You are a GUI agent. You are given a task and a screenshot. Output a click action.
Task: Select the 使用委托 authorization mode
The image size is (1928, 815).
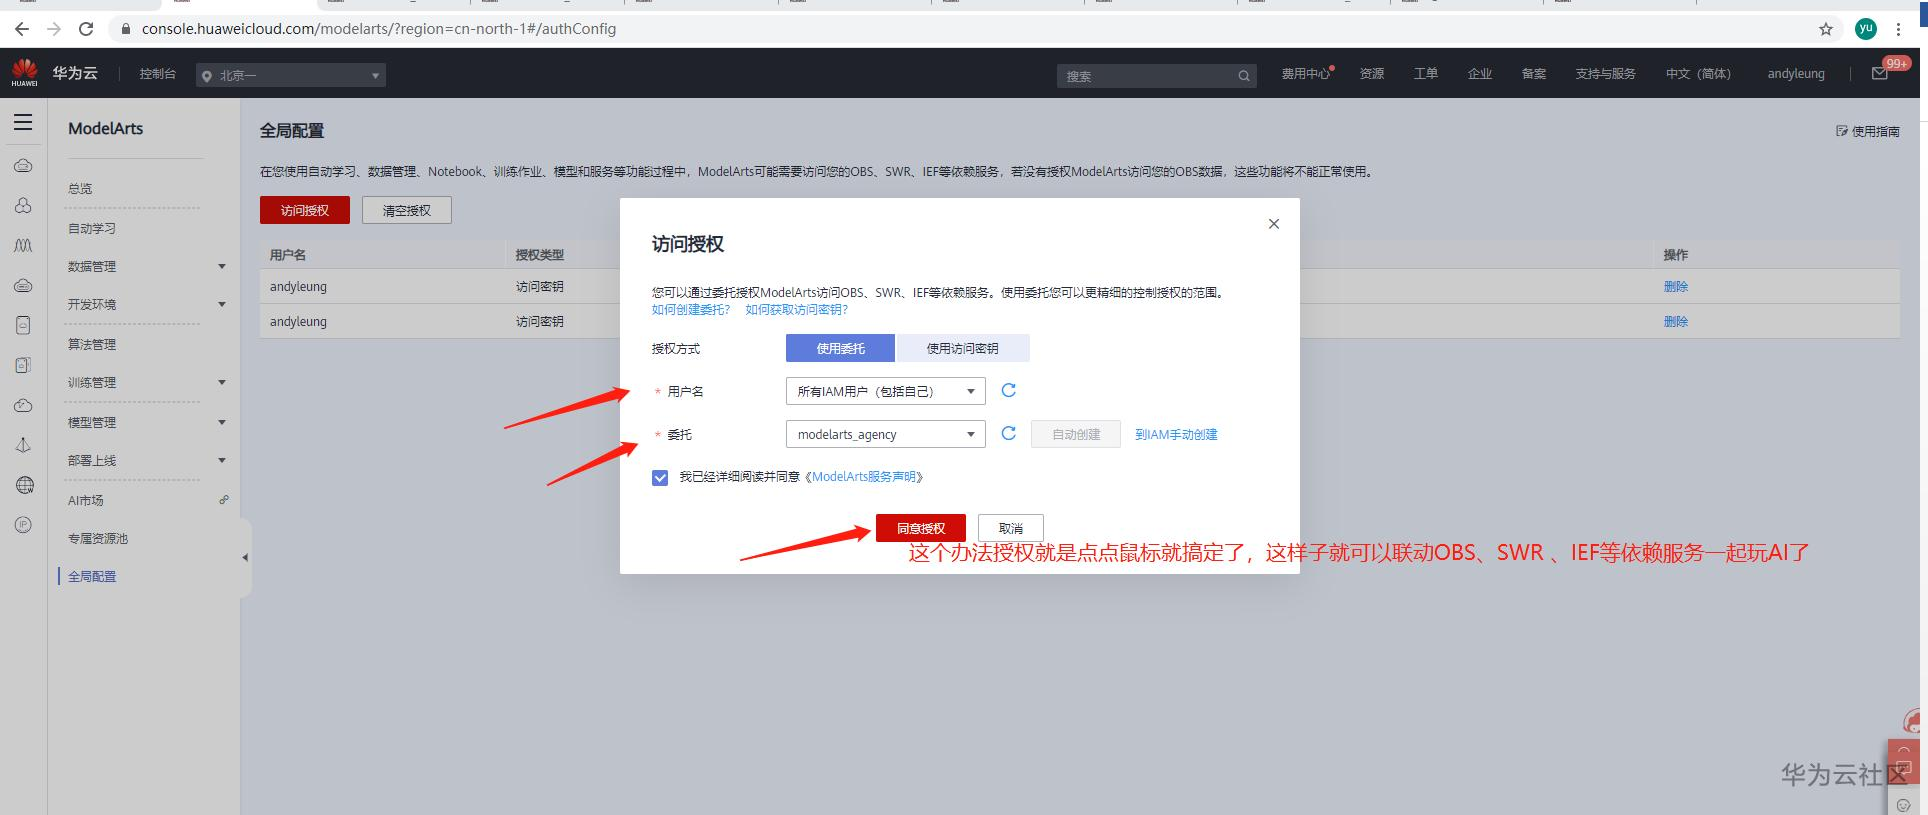(840, 348)
